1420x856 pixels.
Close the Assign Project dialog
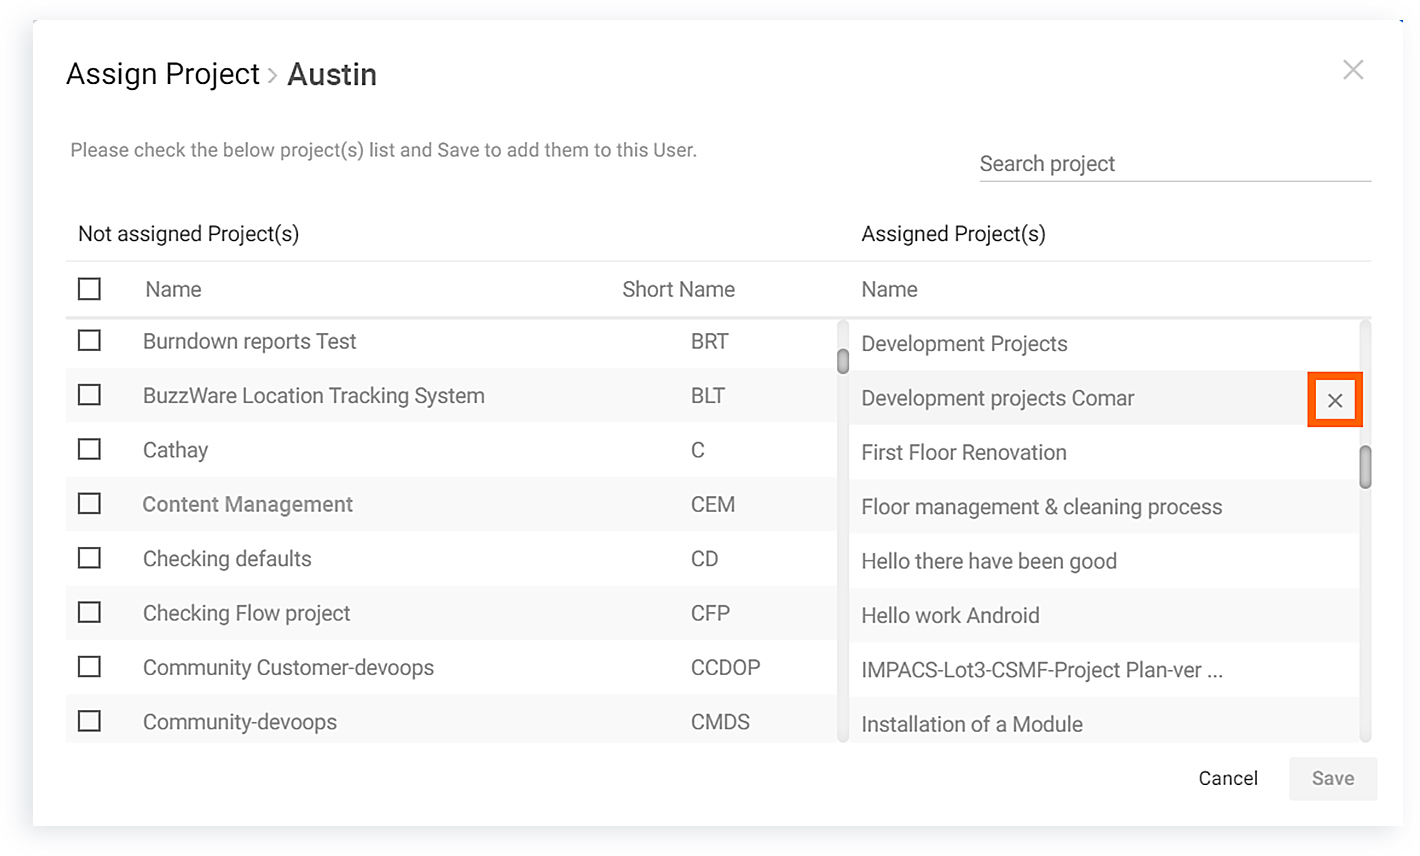point(1353,70)
